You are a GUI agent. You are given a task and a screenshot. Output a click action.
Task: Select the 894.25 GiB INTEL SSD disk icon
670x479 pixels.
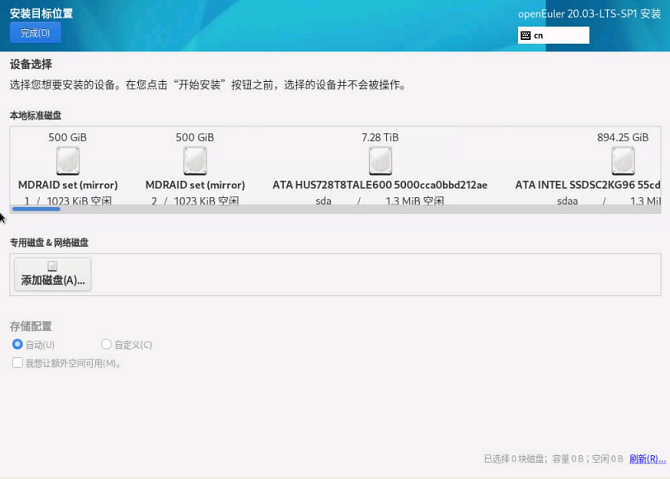tap(622, 160)
